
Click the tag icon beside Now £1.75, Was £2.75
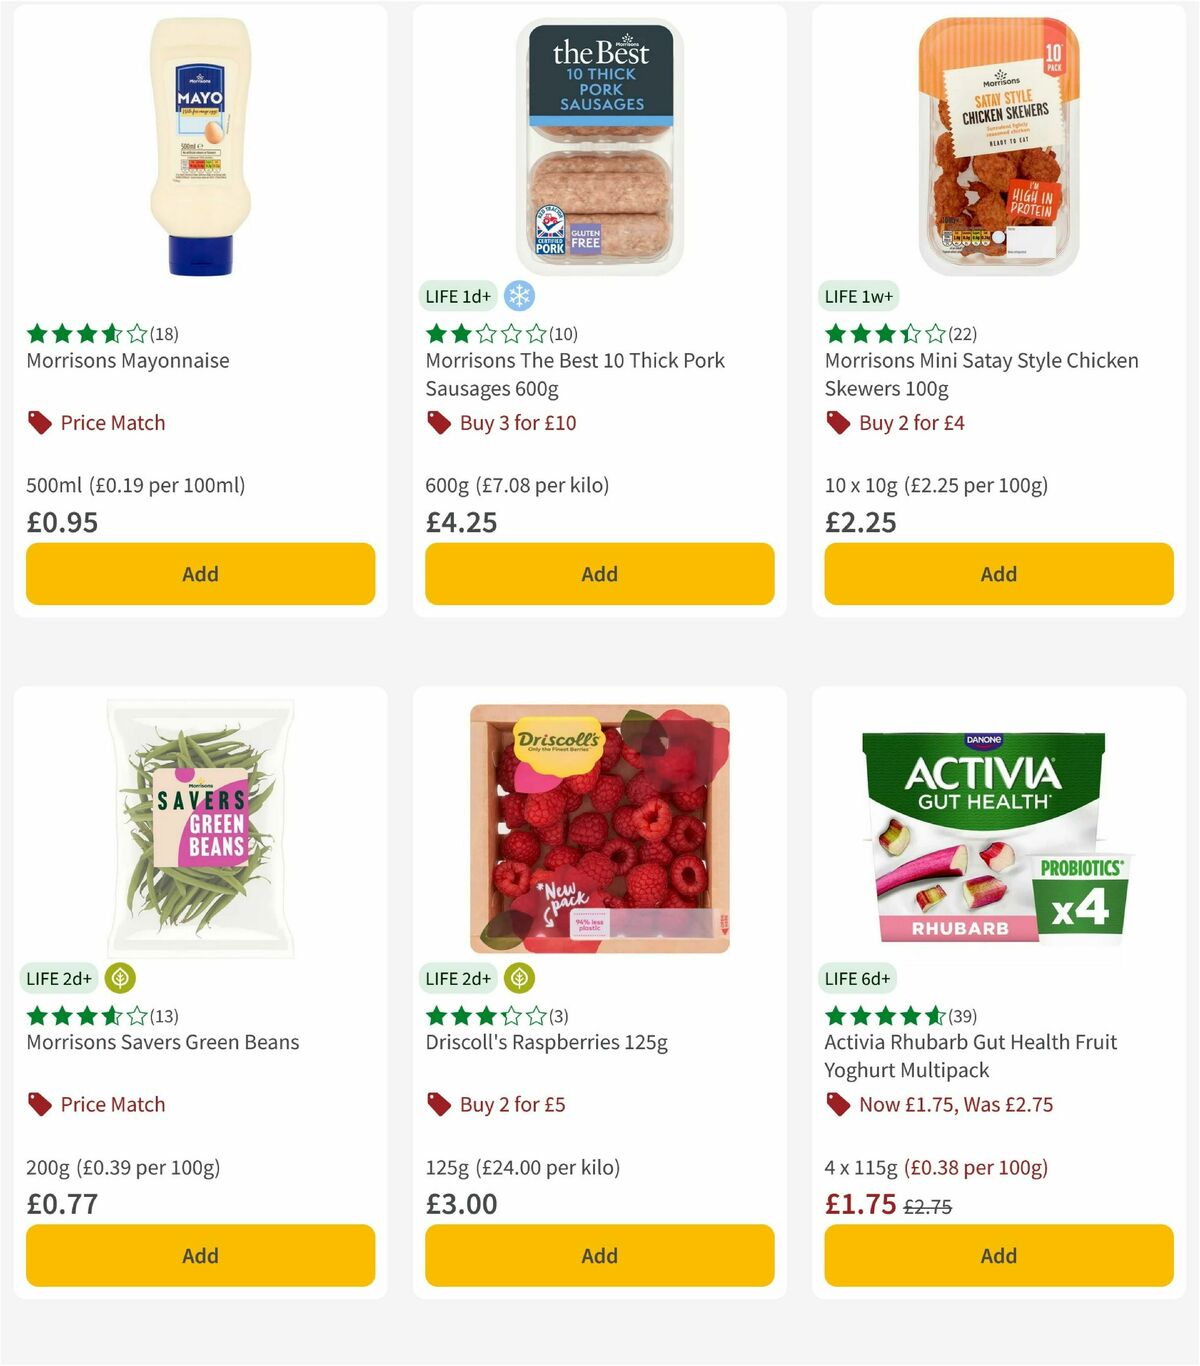[x=837, y=1104]
